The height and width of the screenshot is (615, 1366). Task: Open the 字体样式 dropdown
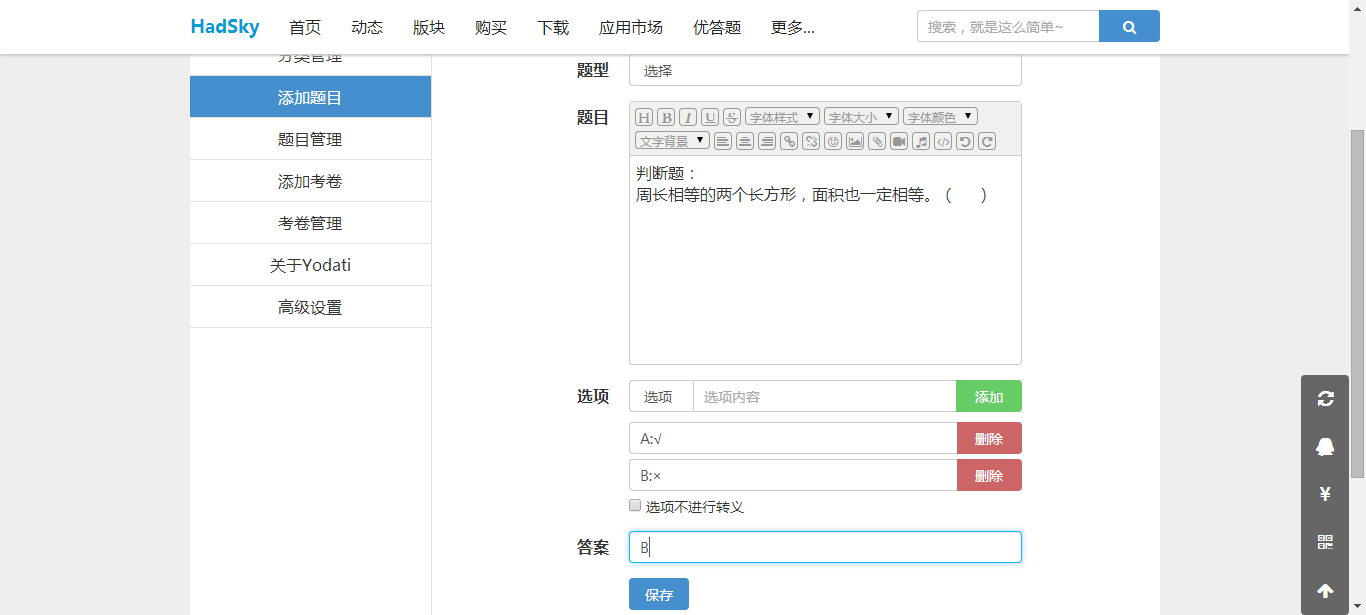(x=782, y=117)
